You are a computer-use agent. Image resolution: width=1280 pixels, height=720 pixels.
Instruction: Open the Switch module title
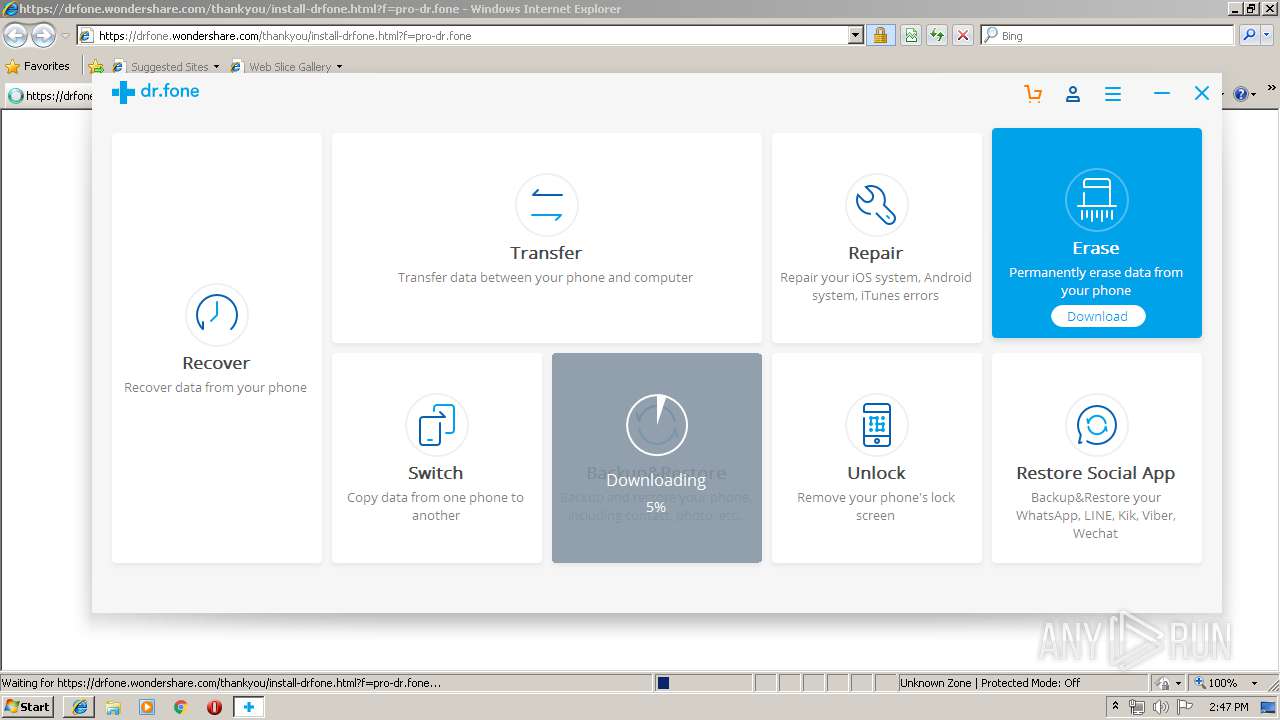(436, 473)
